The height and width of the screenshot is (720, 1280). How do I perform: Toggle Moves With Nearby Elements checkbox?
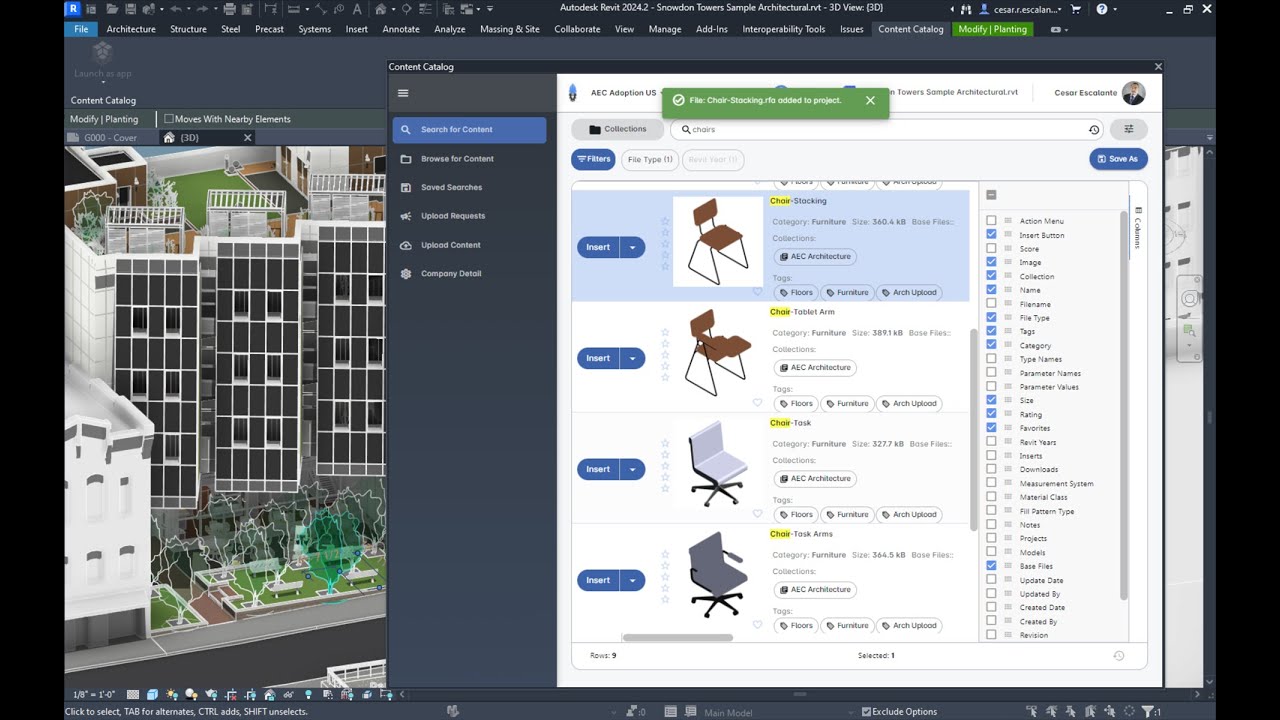pyautogui.click(x=168, y=119)
